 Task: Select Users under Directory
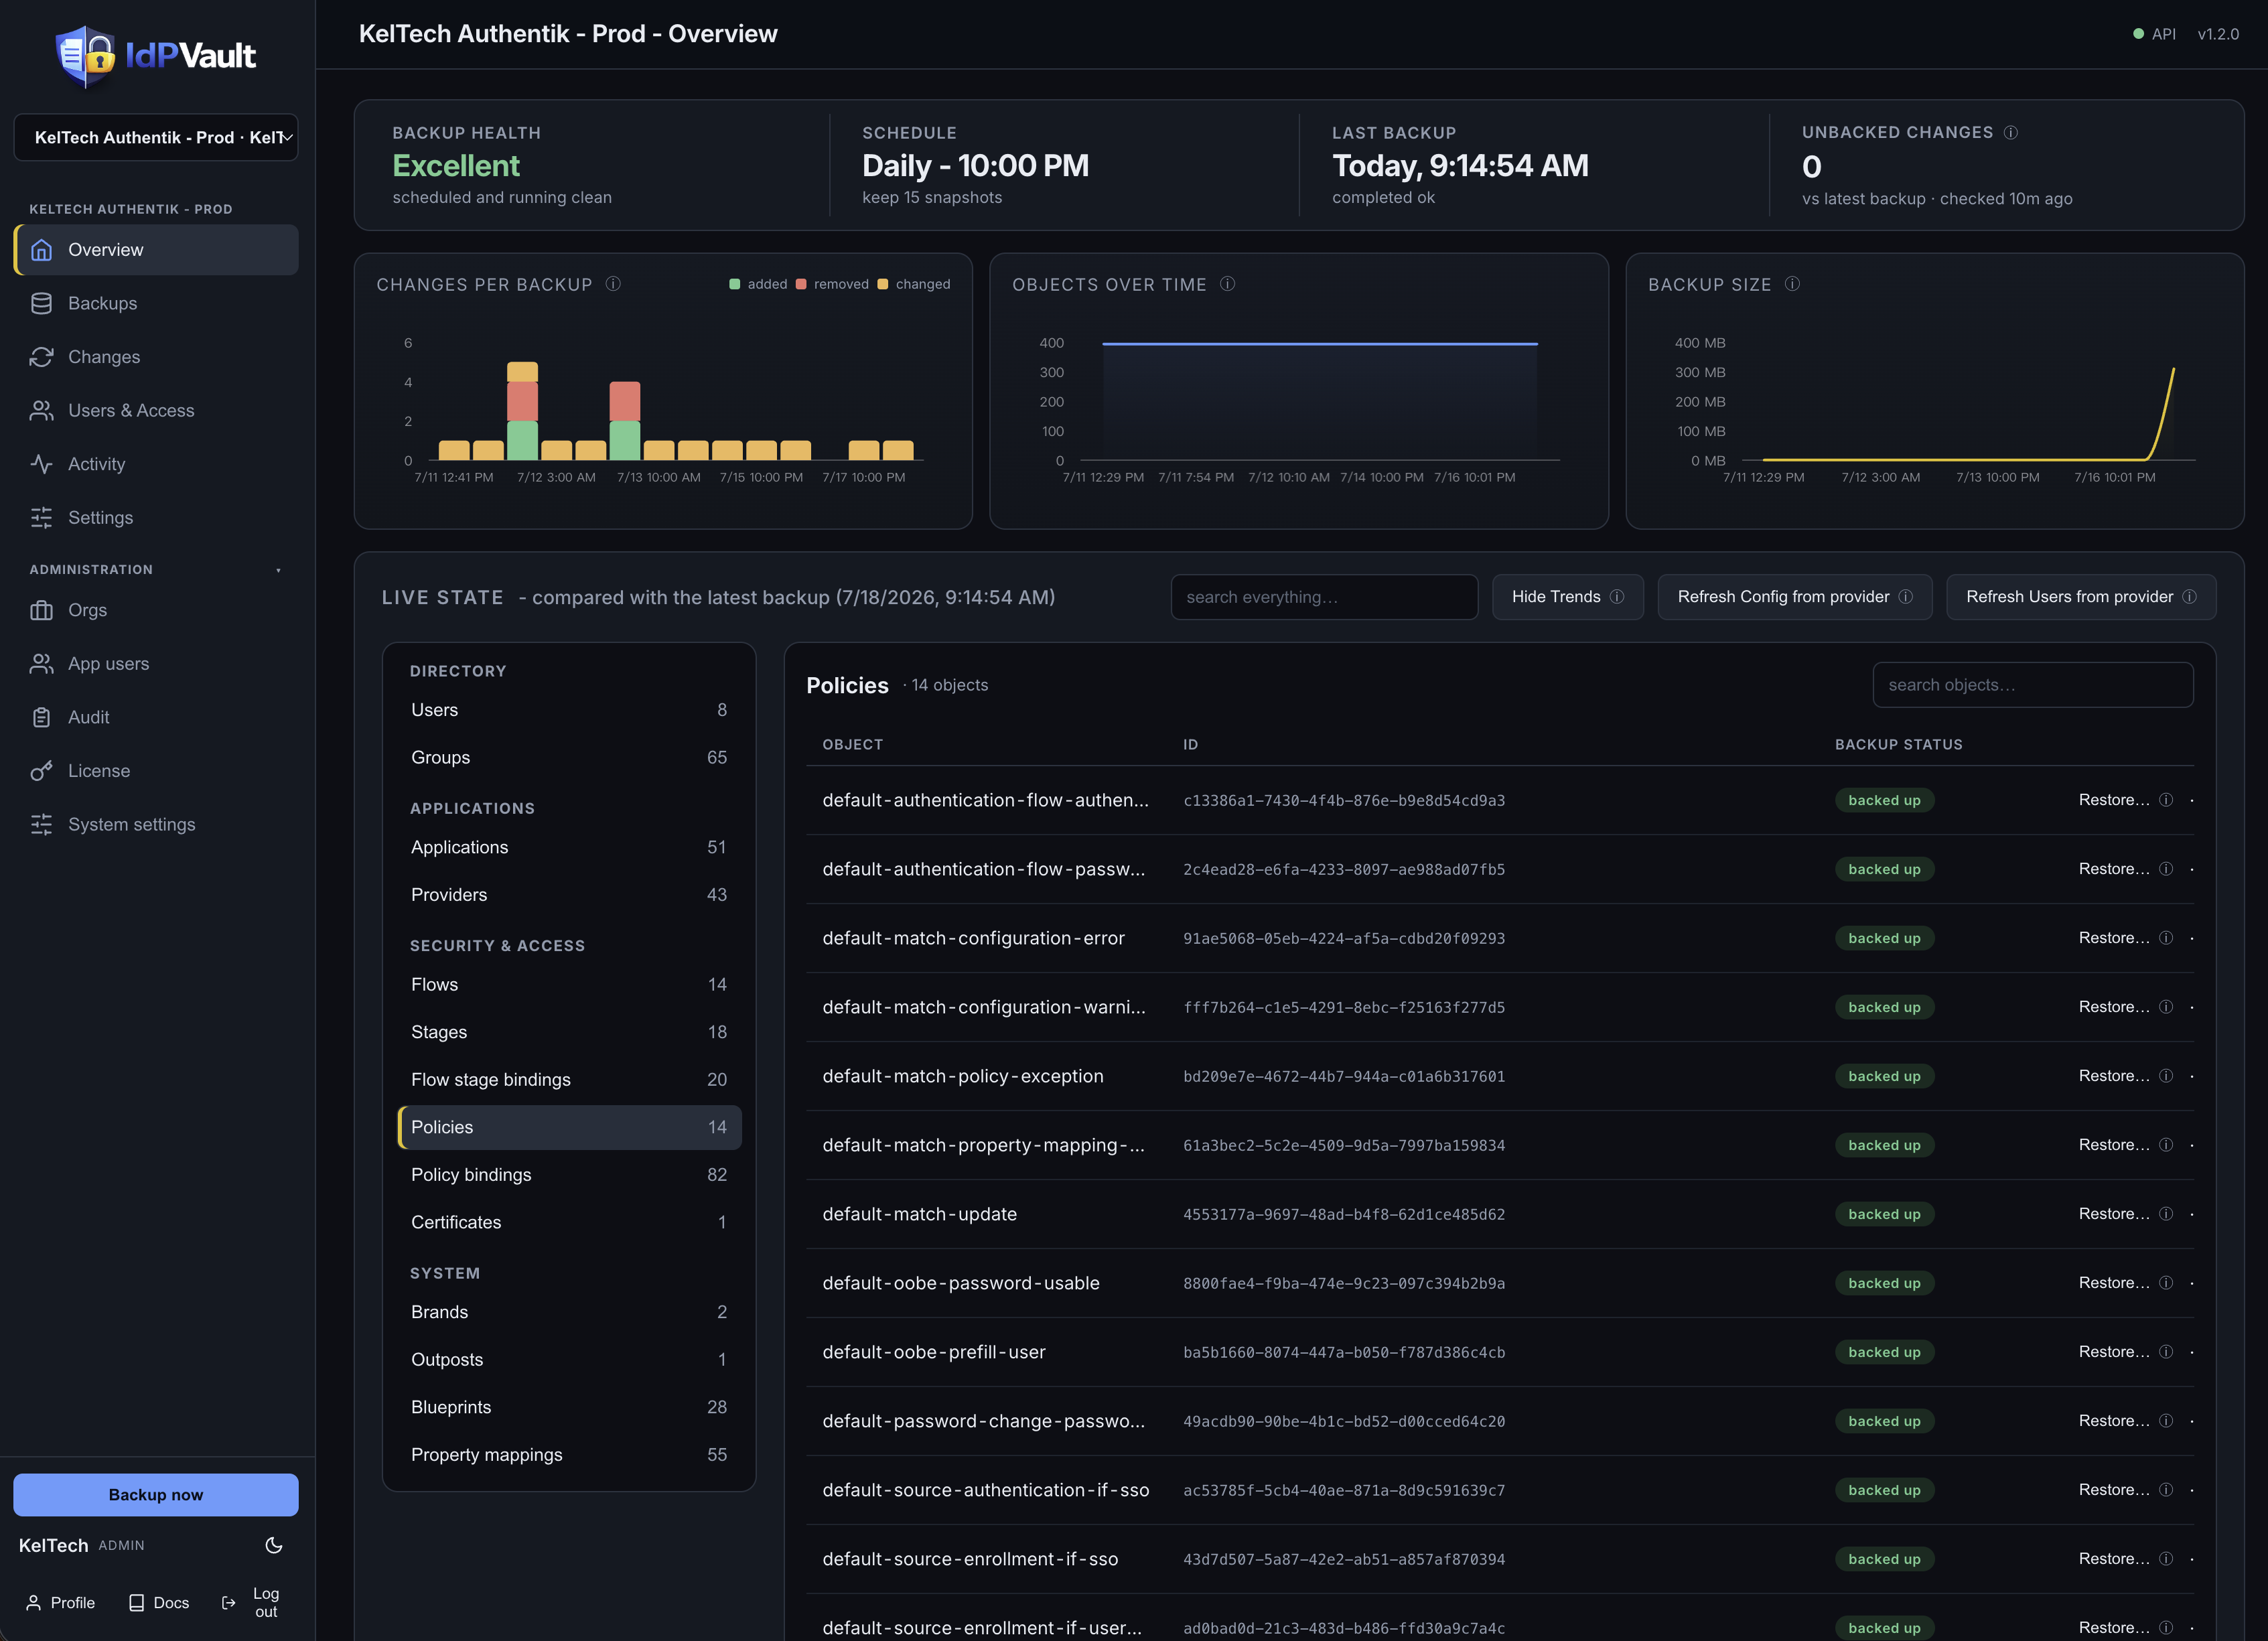coord(569,710)
